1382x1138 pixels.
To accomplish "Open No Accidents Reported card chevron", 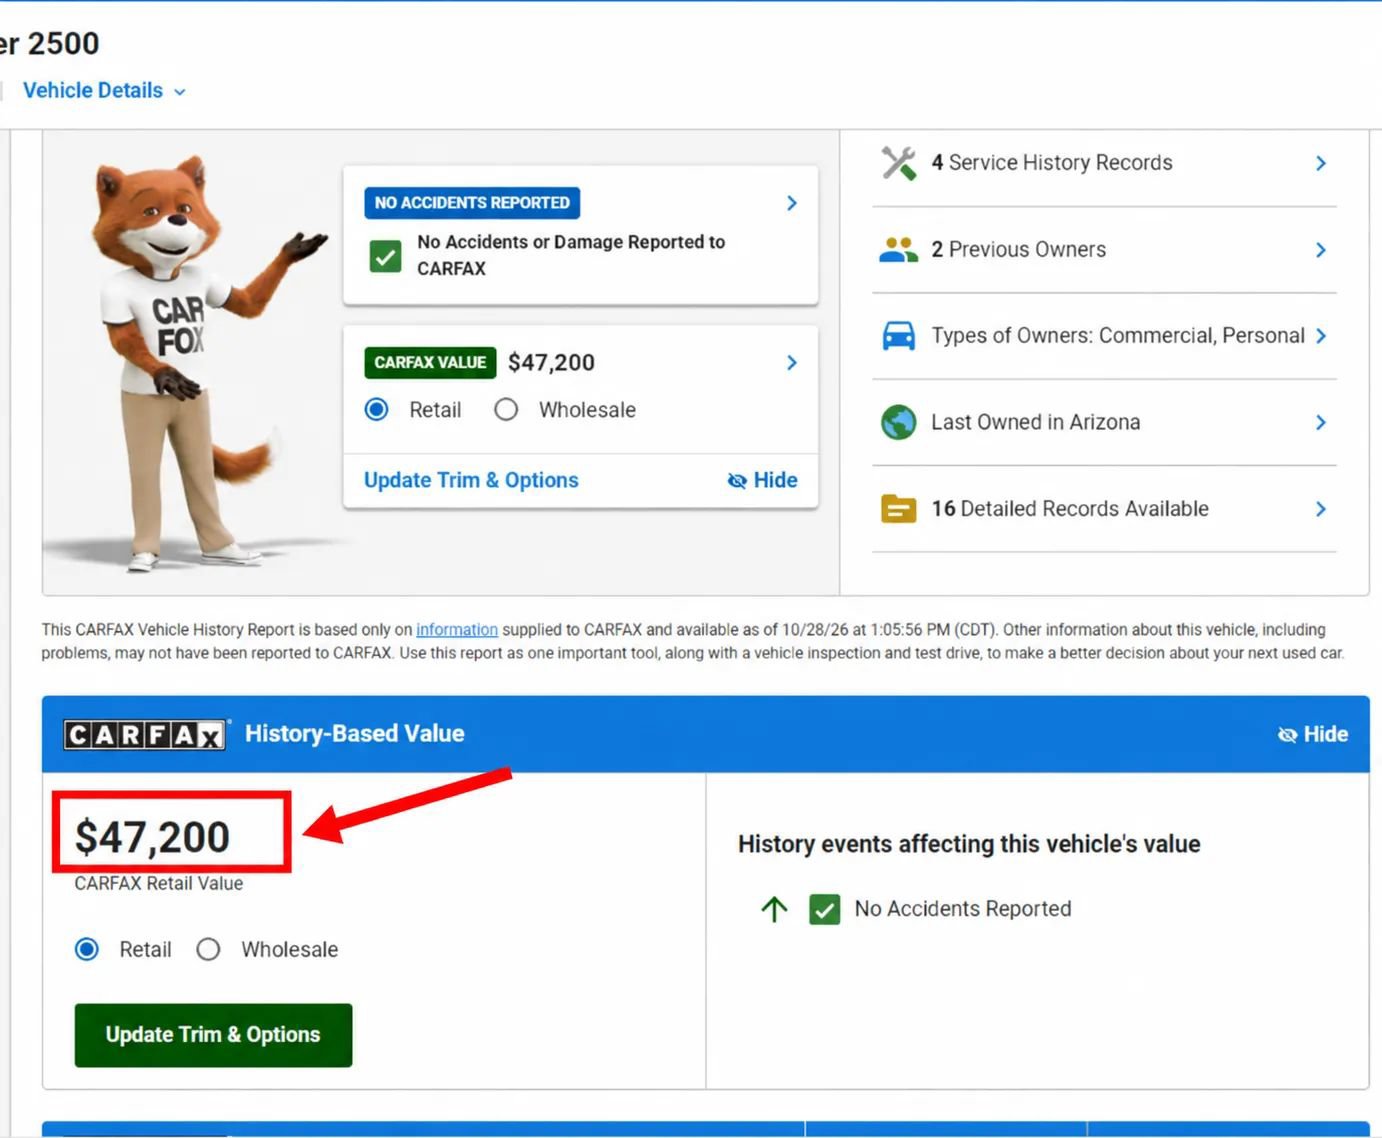I will tap(792, 203).
